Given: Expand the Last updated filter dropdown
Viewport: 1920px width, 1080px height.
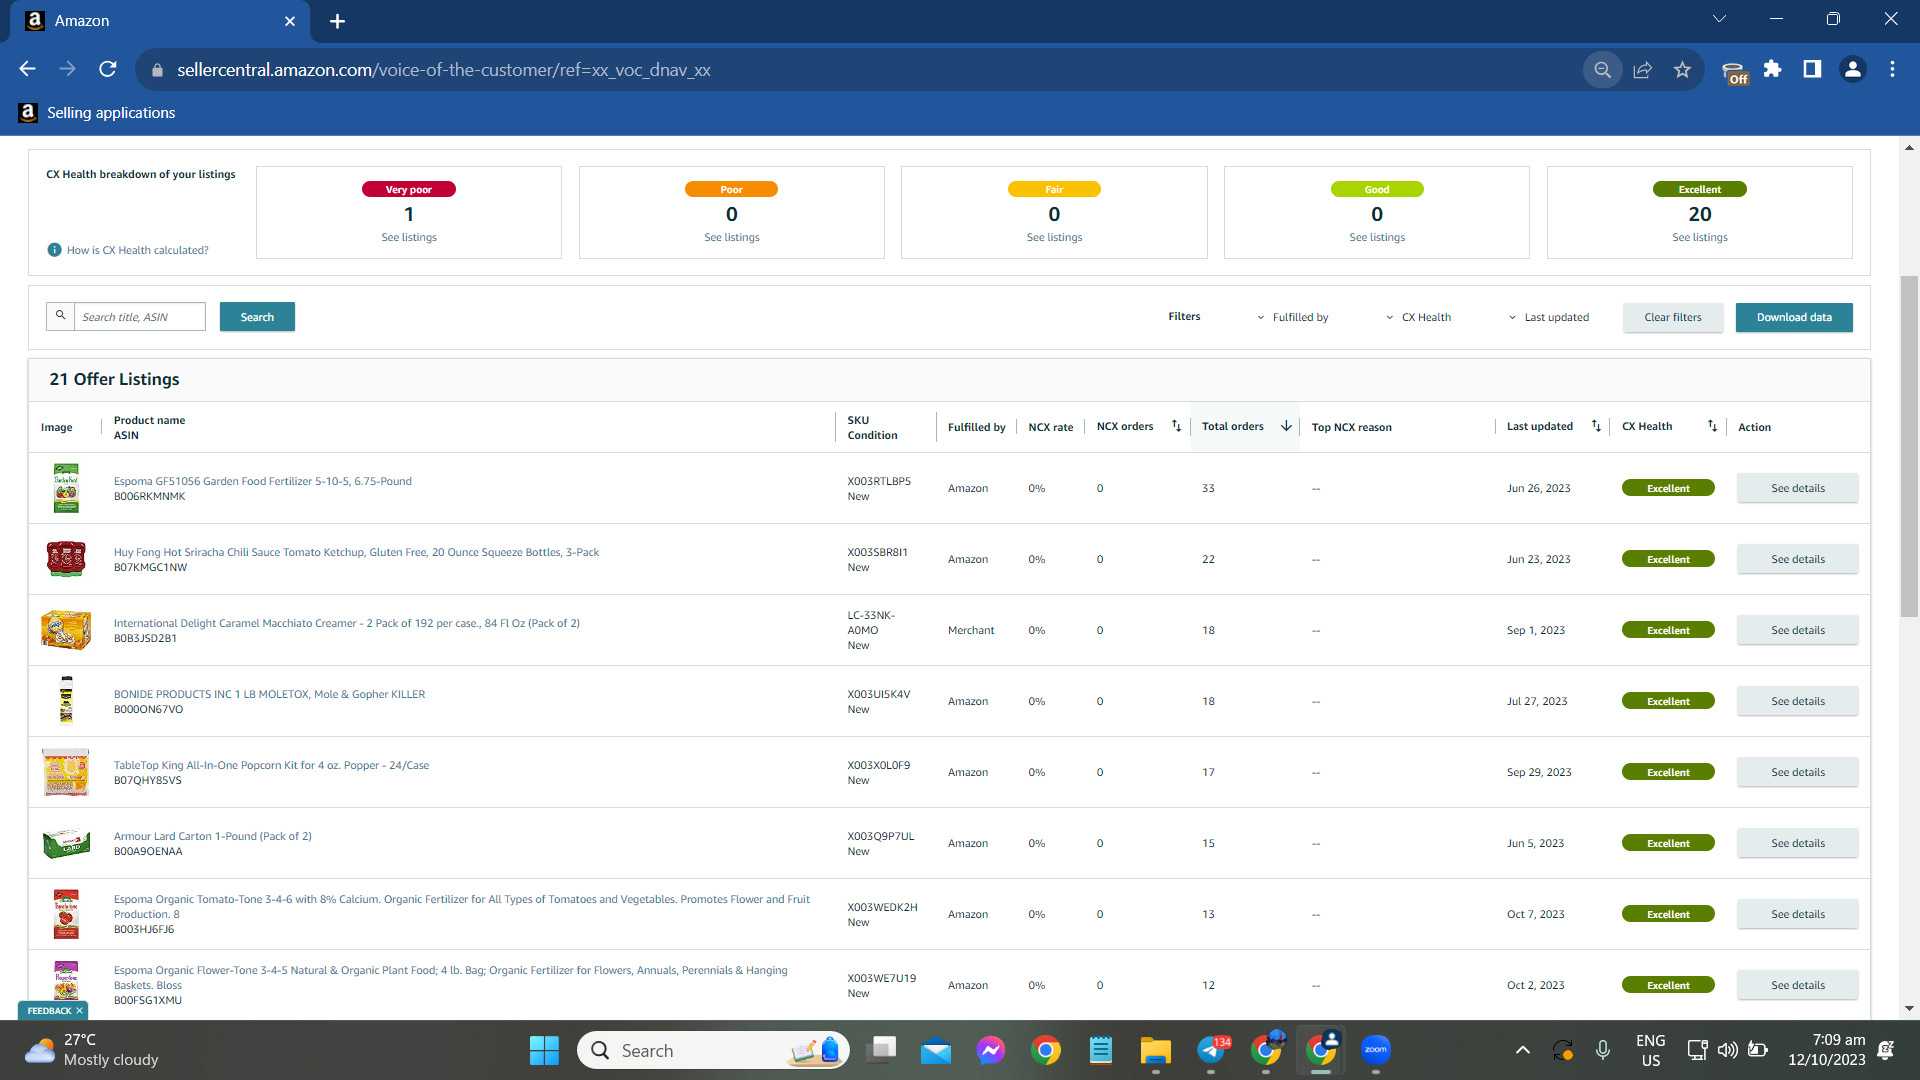Looking at the screenshot, I should pos(1548,317).
